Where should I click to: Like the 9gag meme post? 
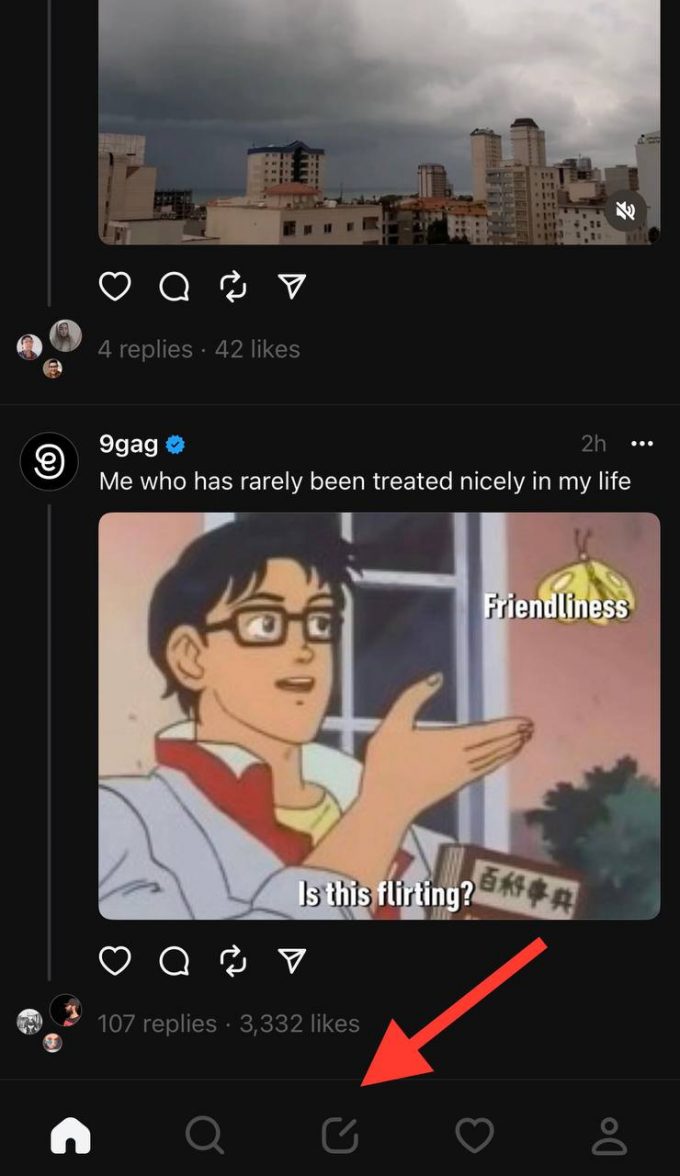(115, 961)
